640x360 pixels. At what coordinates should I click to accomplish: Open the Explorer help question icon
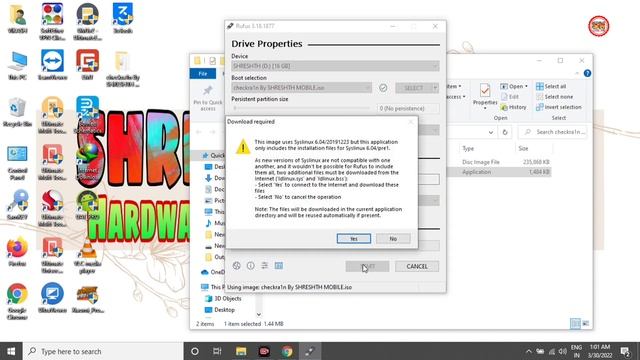(587, 73)
